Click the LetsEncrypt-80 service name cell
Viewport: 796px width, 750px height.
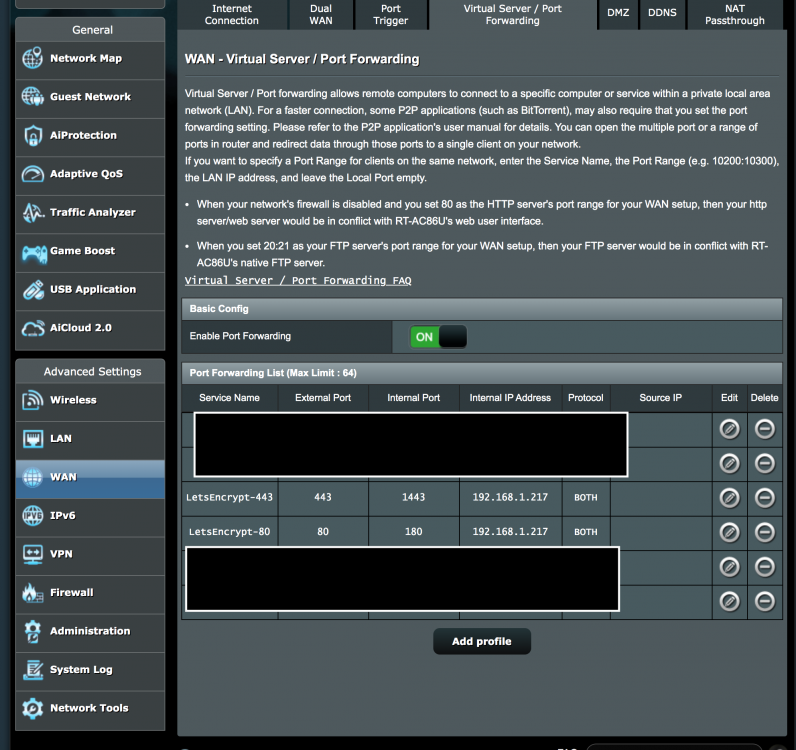229,532
